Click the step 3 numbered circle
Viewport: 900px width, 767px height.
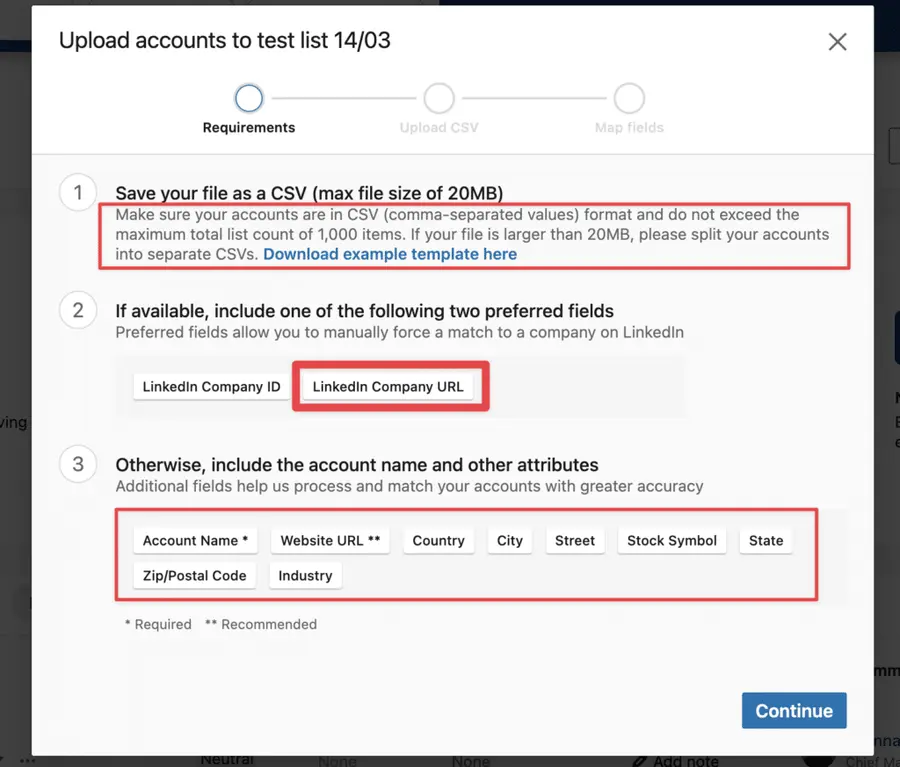[x=77, y=464]
